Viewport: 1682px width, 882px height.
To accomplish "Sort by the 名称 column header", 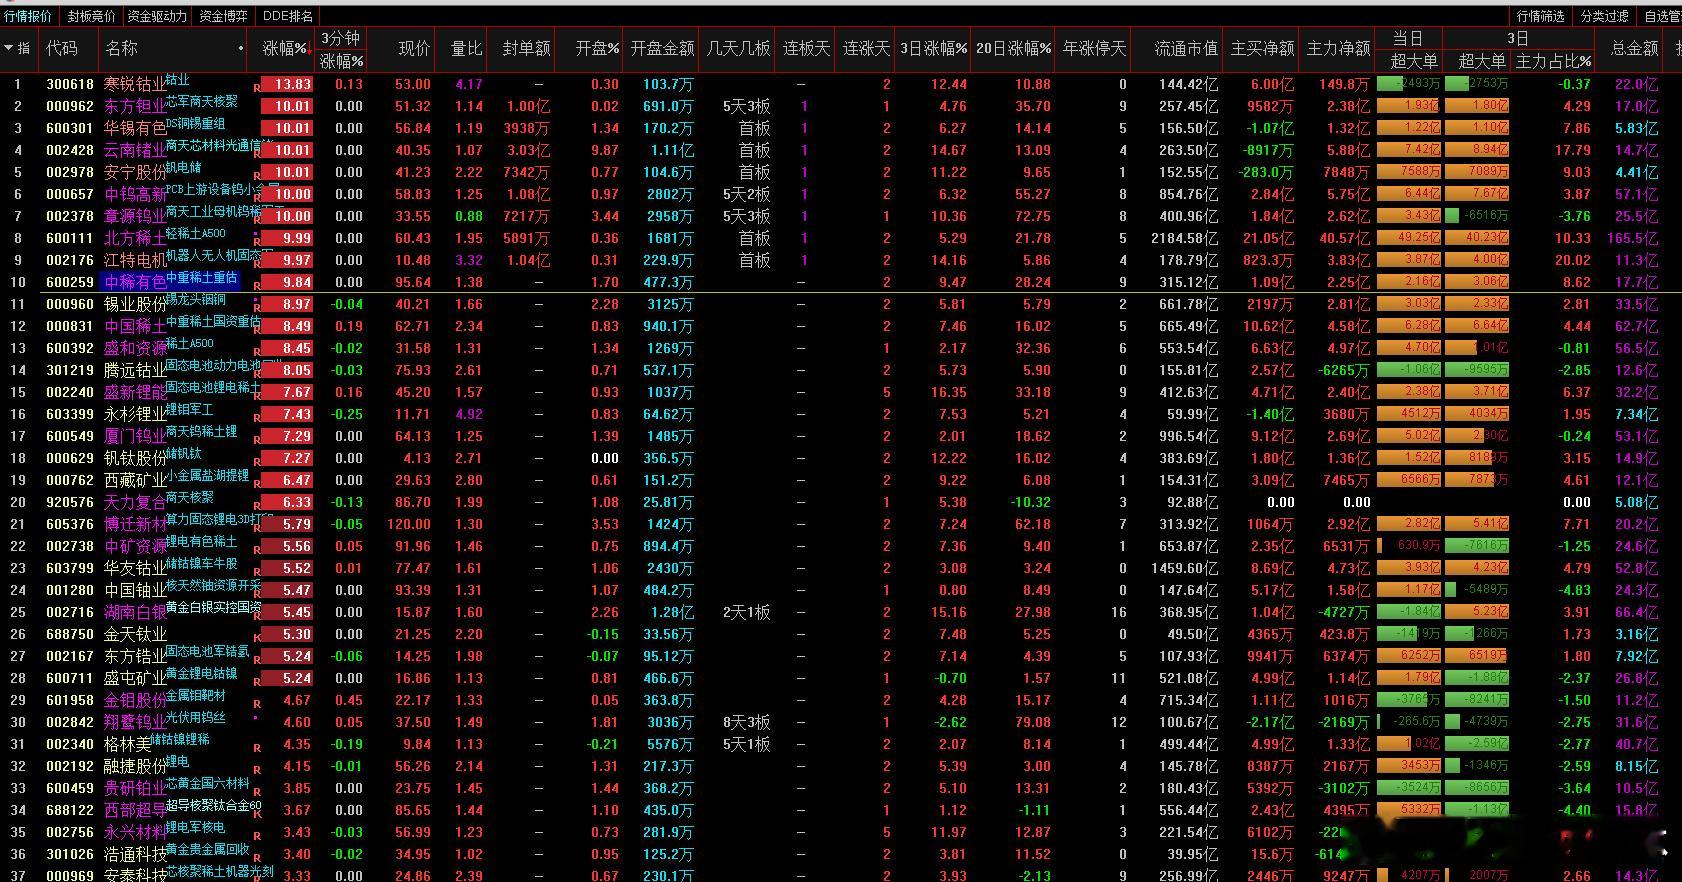I will coord(122,48).
